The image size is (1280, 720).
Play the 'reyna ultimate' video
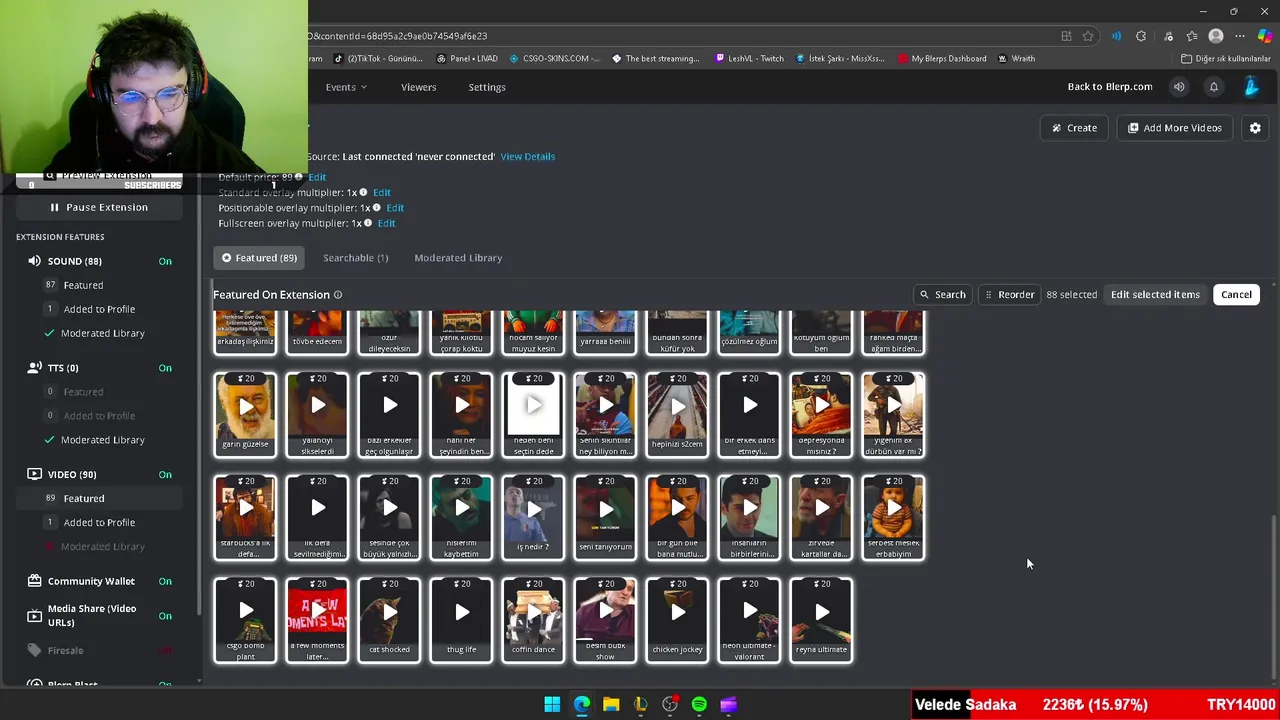tap(822, 611)
